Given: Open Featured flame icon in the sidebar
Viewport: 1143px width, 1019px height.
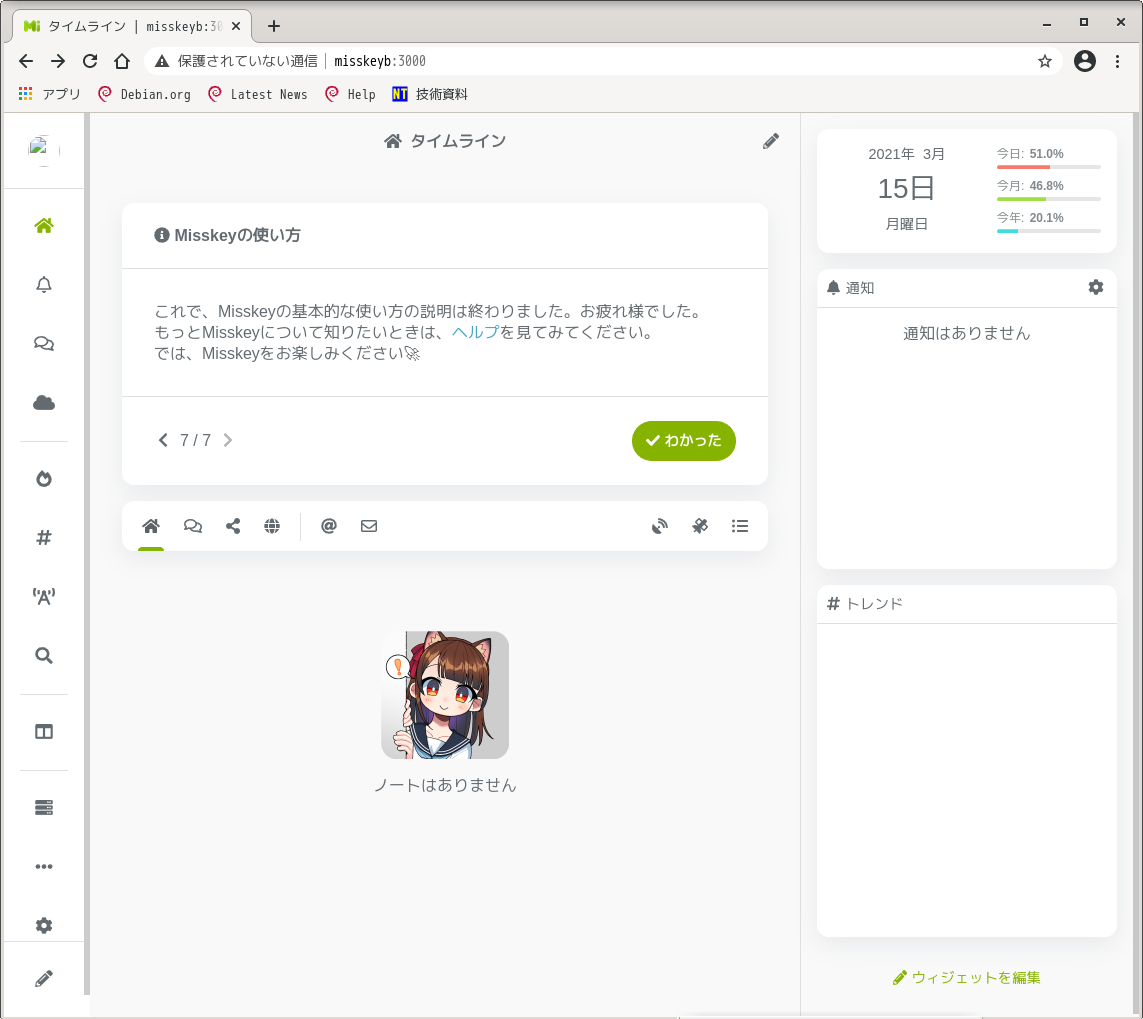Looking at the screenshot, I should click(44, 478).
